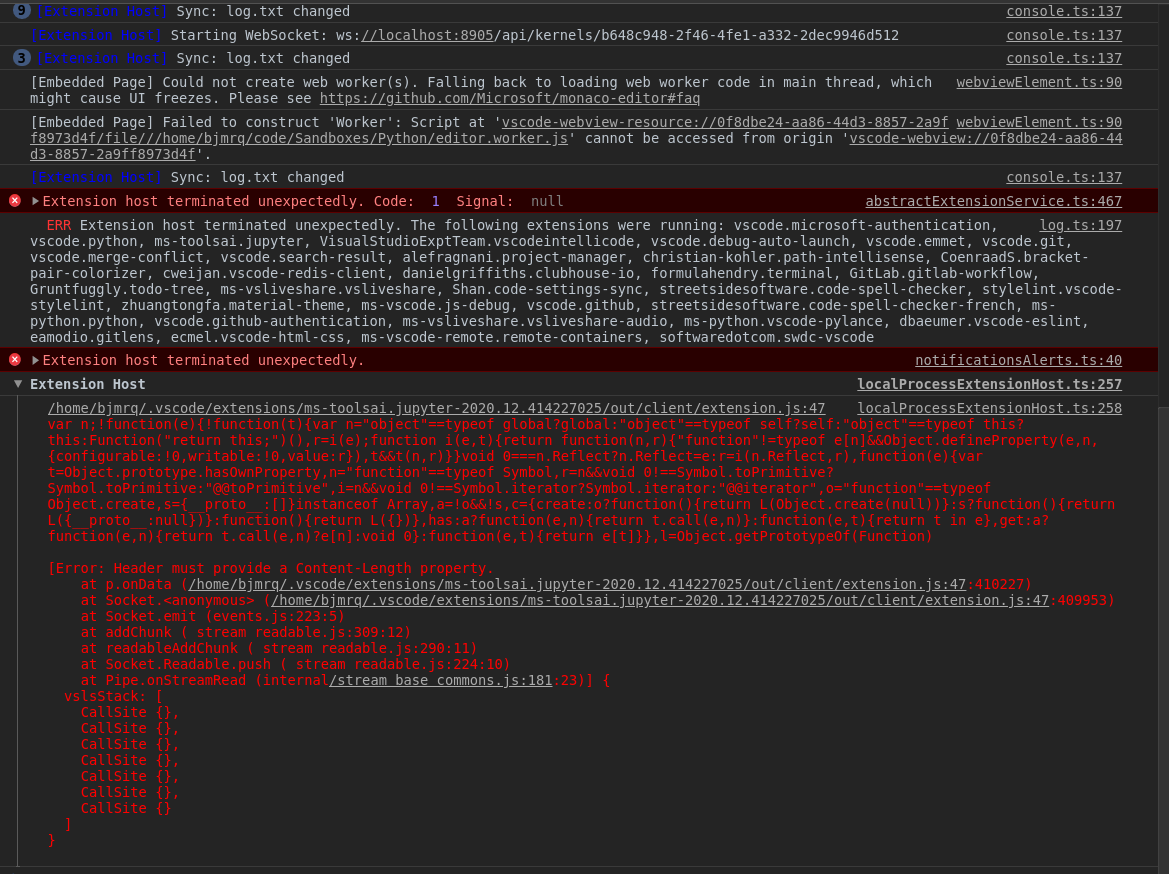Click the red error icon on terminated extension host message
The image size is (1169, 874).
click(14, 200)
